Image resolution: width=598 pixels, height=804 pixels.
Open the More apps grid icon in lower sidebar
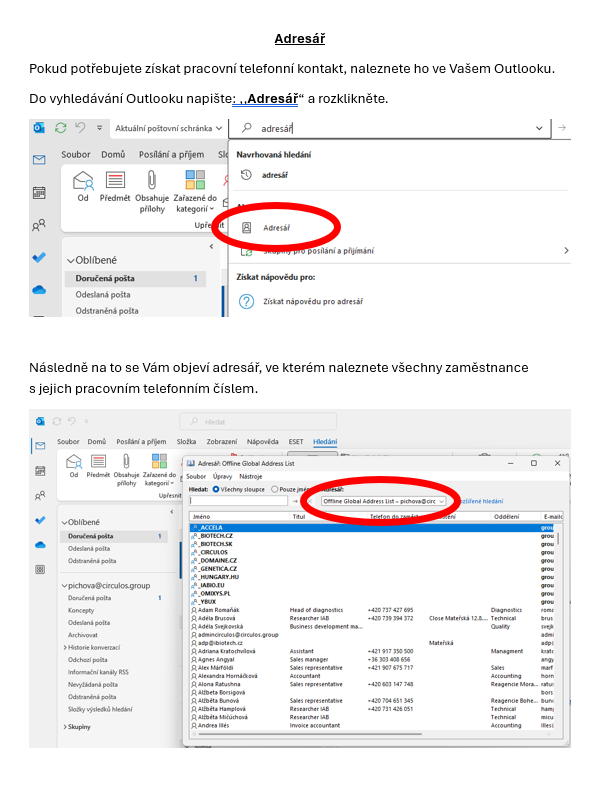coord(40,570)
